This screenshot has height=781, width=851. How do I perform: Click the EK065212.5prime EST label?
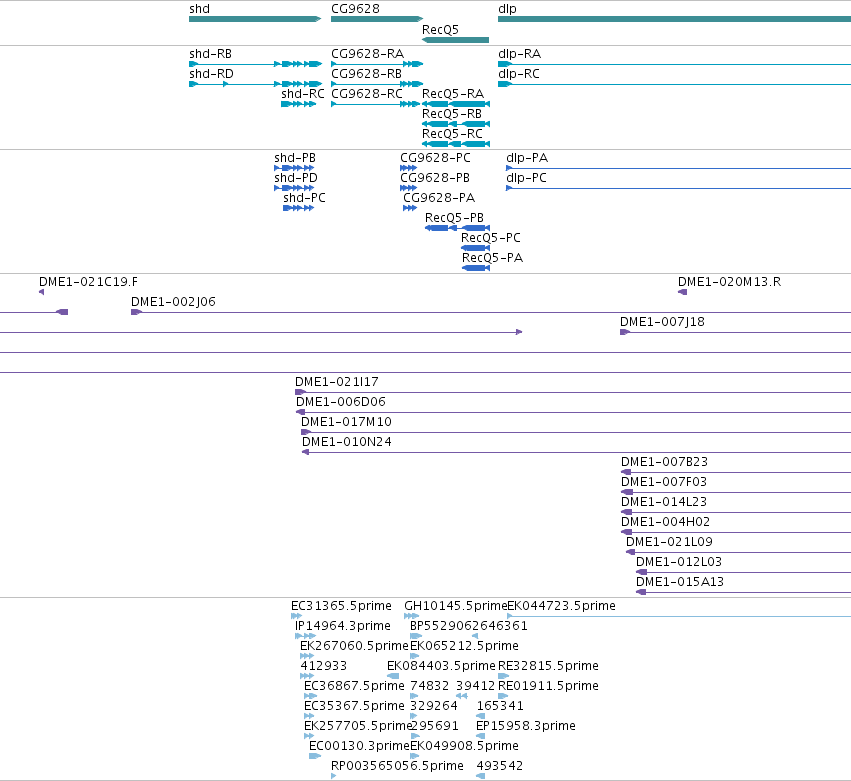pyautogui.click(x=464, y=646)
